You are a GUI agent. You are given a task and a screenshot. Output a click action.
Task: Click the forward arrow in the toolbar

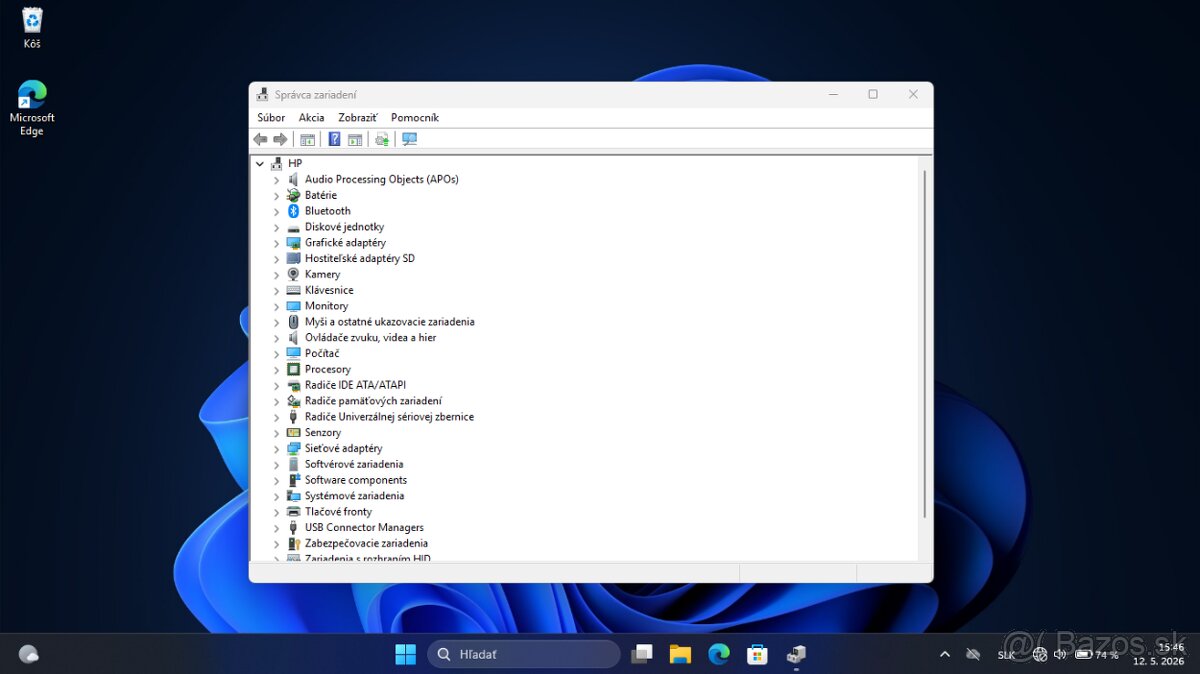pyautogui.click(x=280, y=139)
